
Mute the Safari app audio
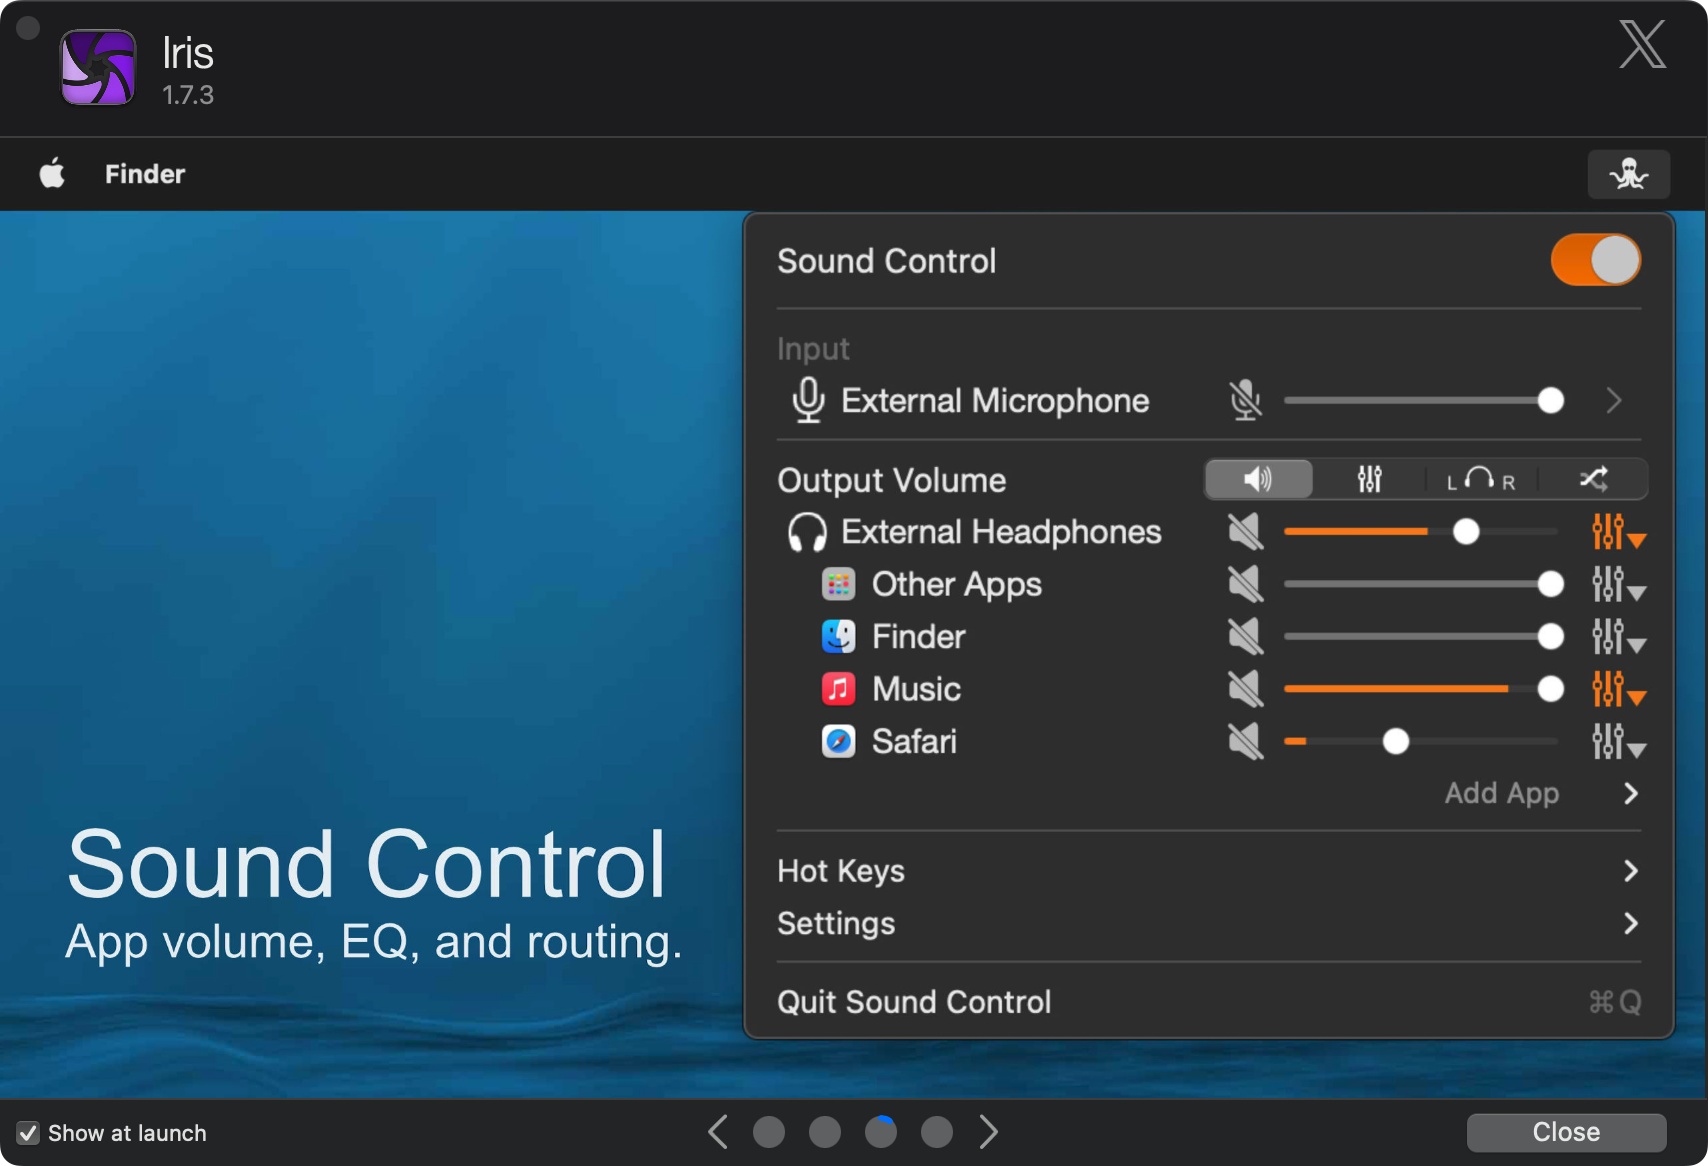(1245, 742)
